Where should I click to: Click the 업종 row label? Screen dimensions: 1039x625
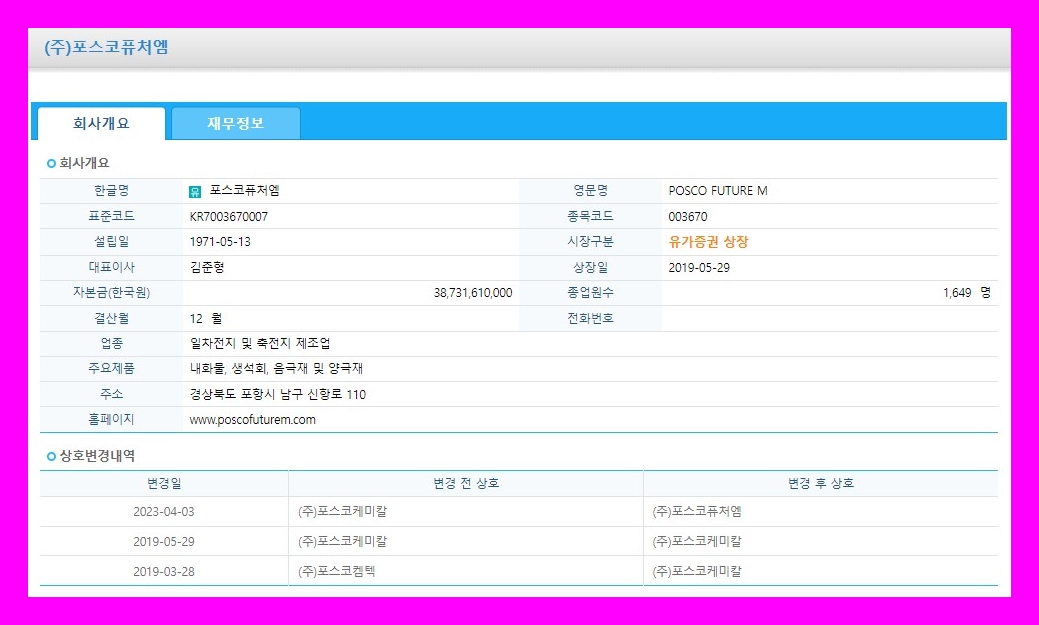pos(111,343)
